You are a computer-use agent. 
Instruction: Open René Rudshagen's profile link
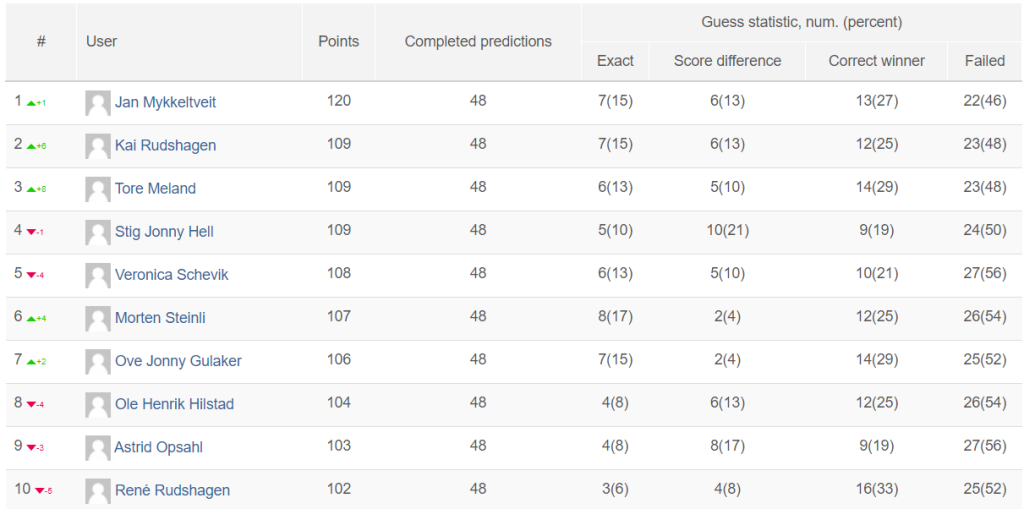tap(172, 491)
